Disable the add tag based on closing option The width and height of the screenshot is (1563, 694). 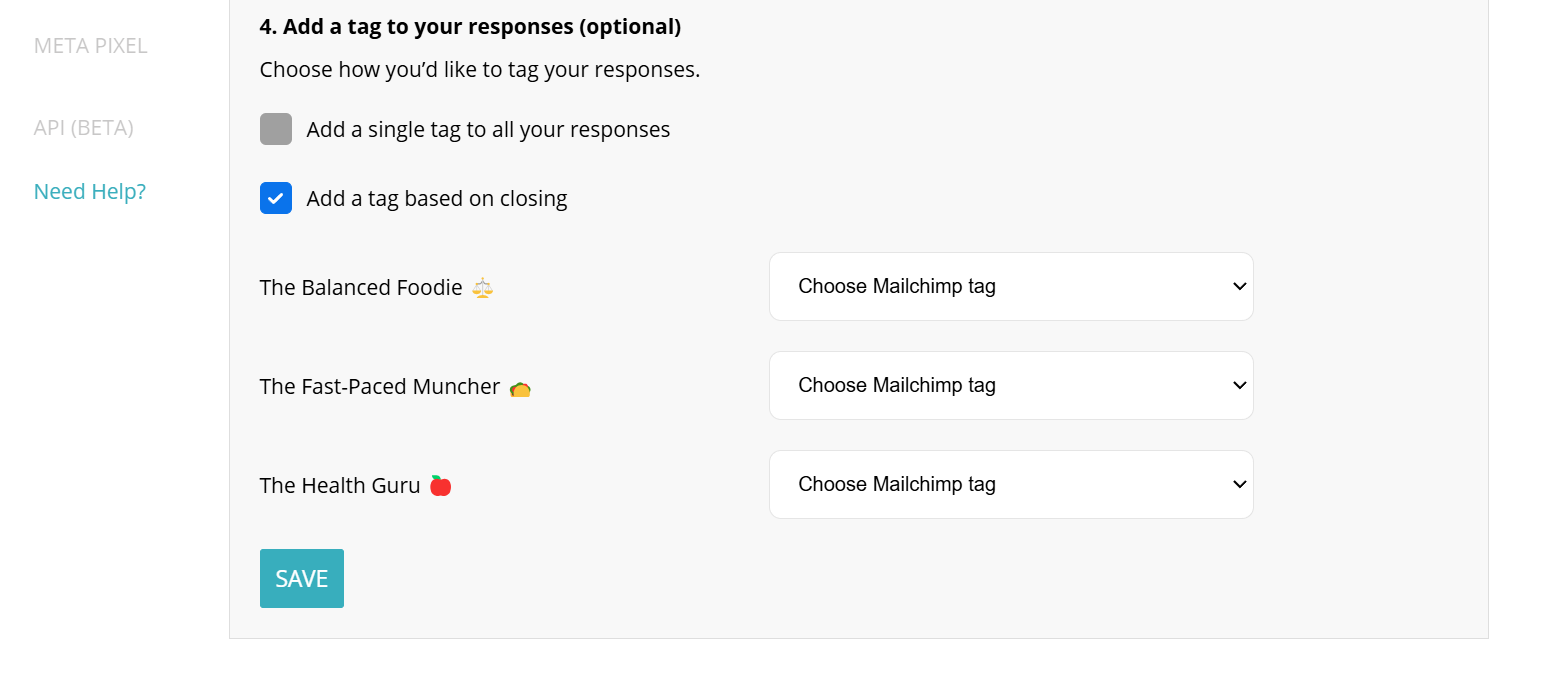(x=275, y=197)
